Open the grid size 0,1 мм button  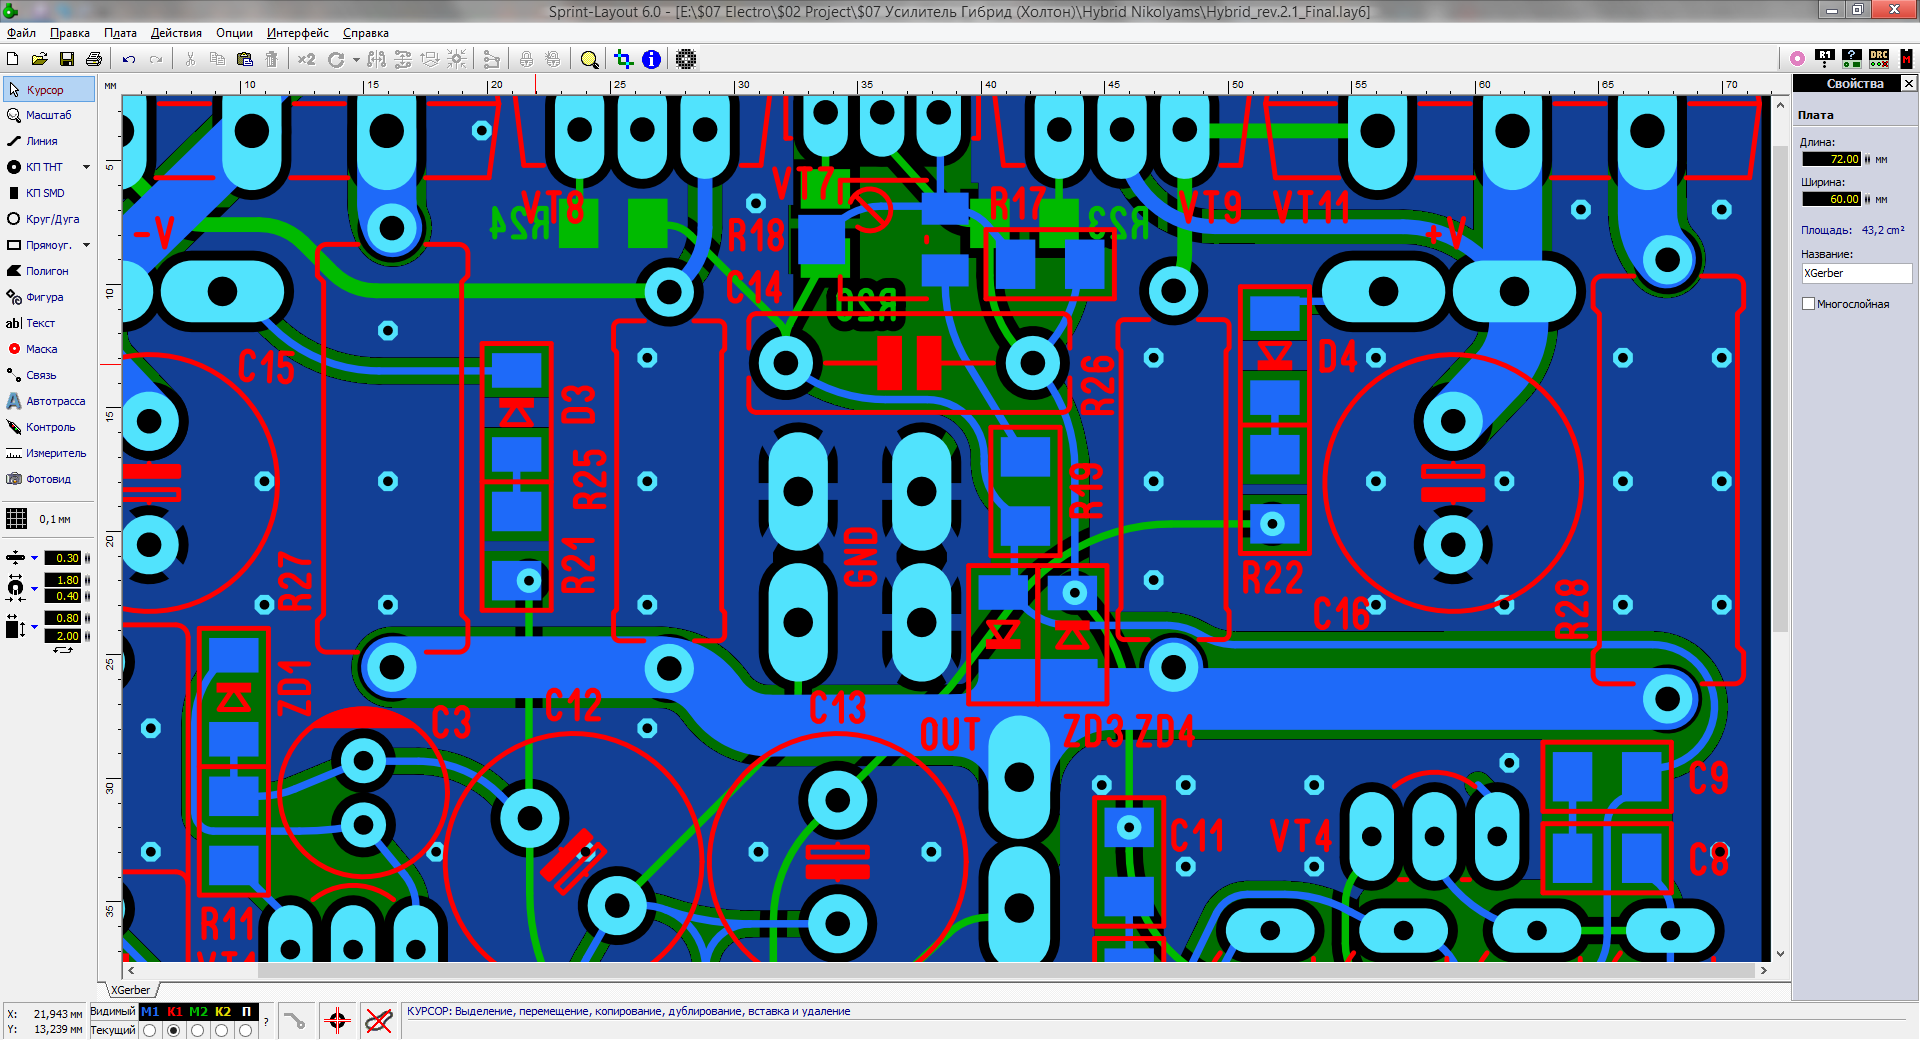click(40, 519)
